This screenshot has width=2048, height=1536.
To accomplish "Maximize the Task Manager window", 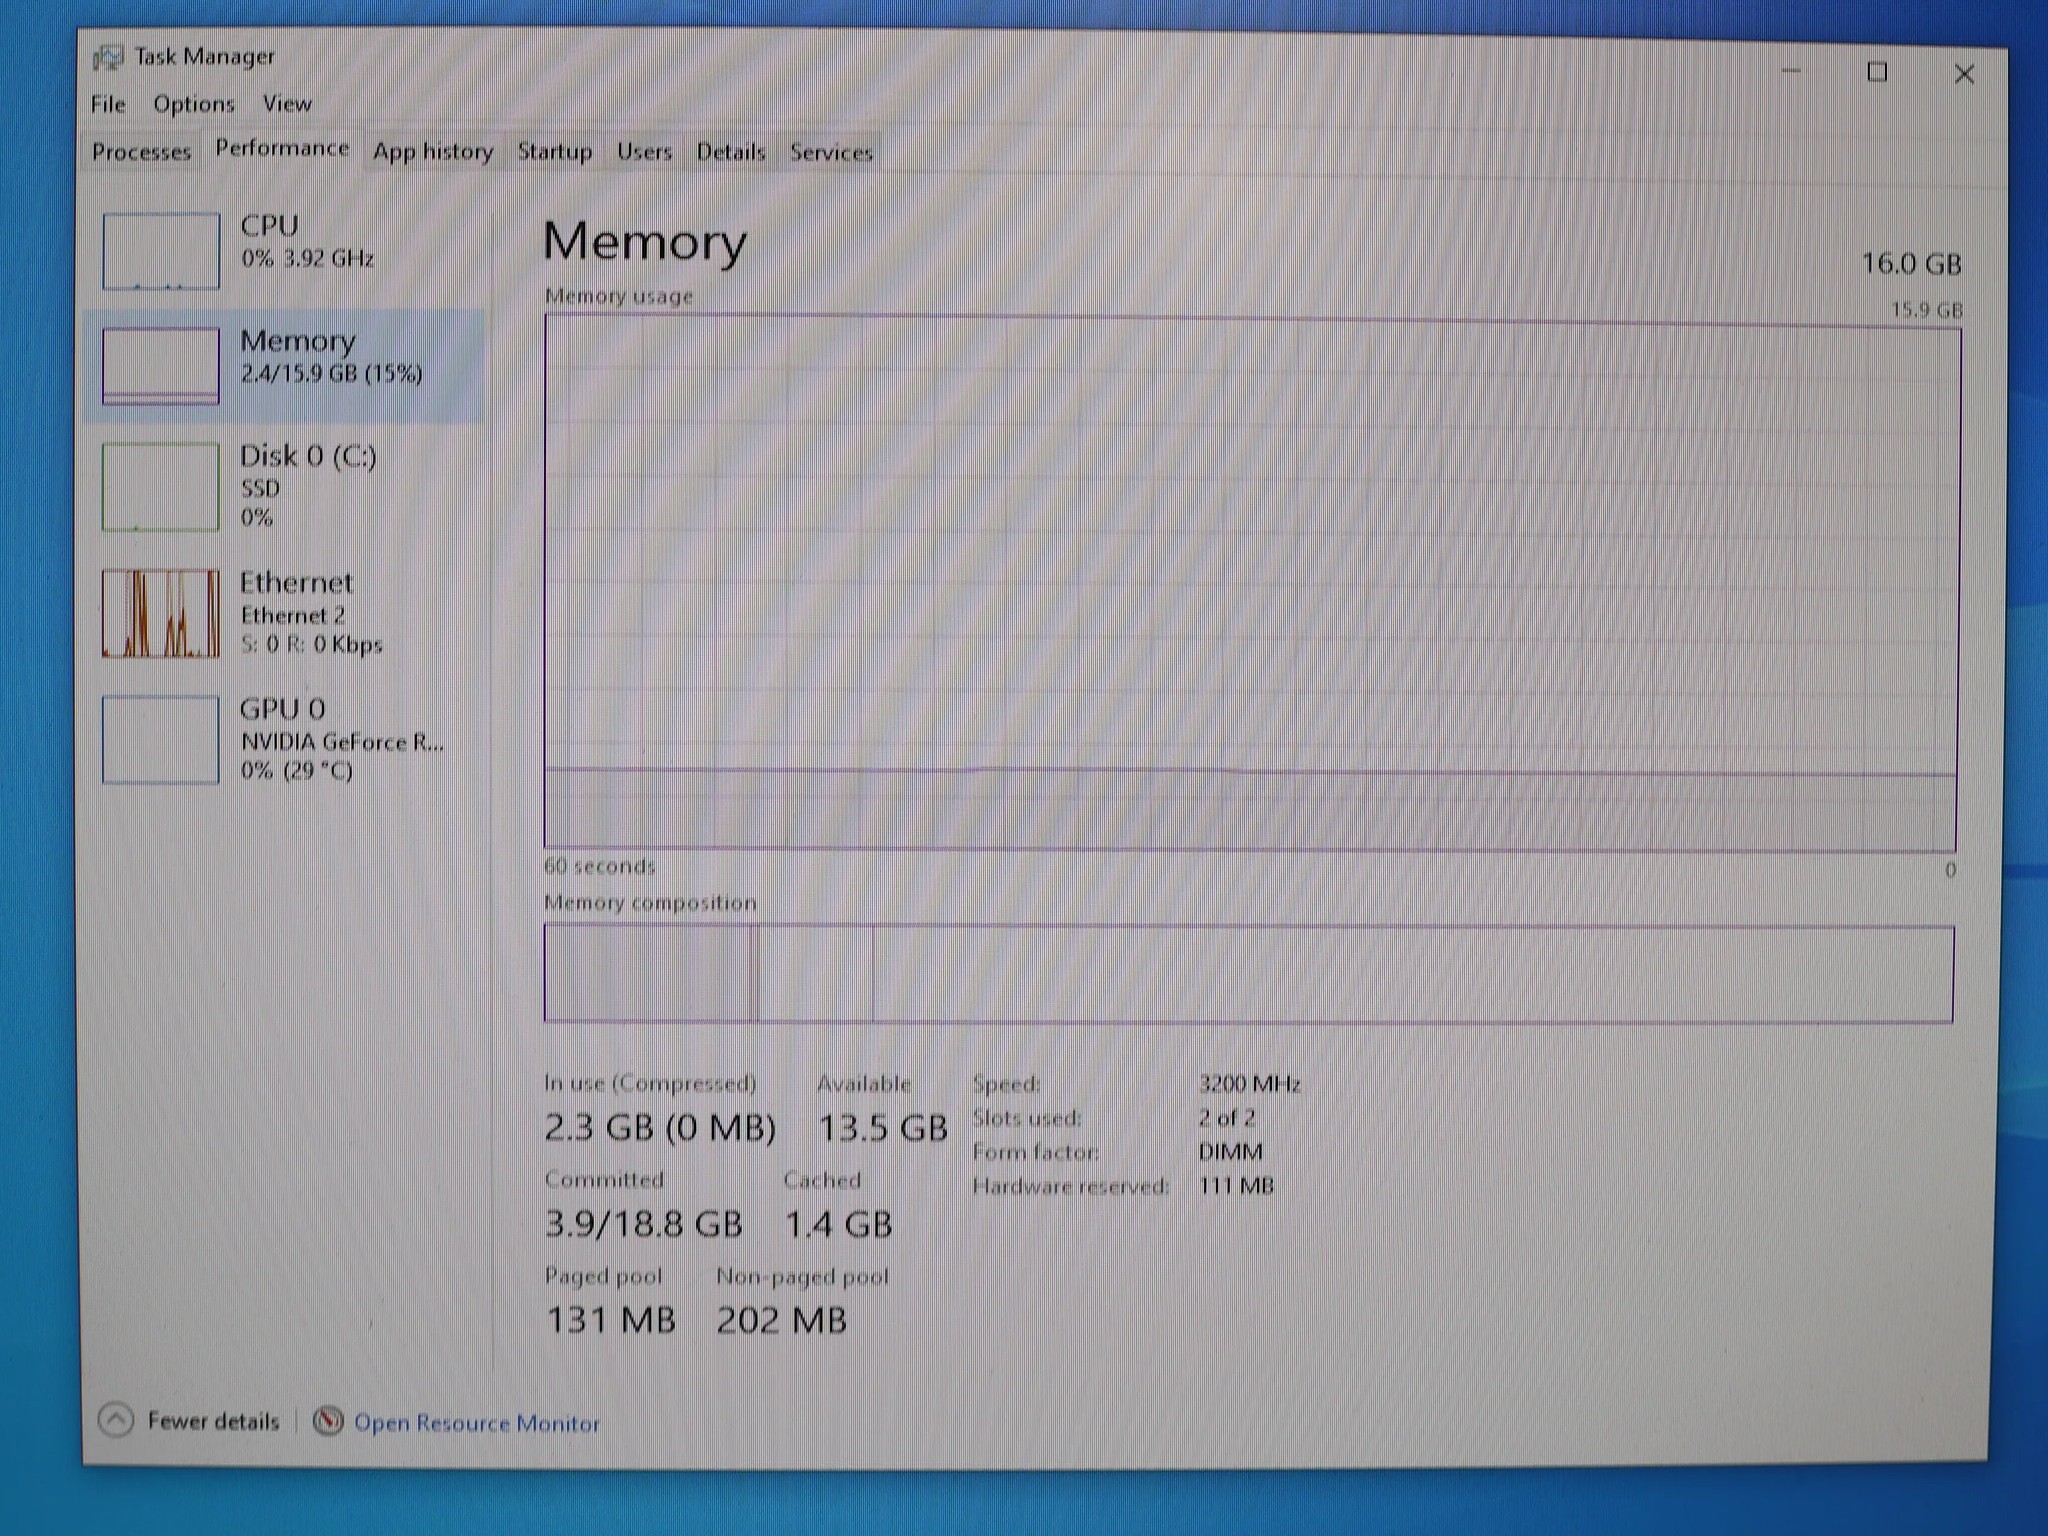I will point(1877,73).
